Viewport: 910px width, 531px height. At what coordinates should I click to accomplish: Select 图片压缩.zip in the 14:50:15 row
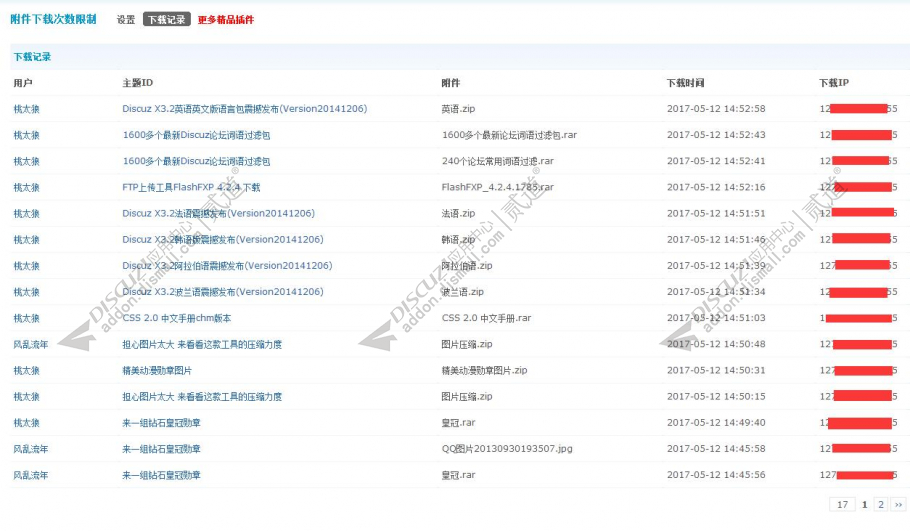[467, 396]
